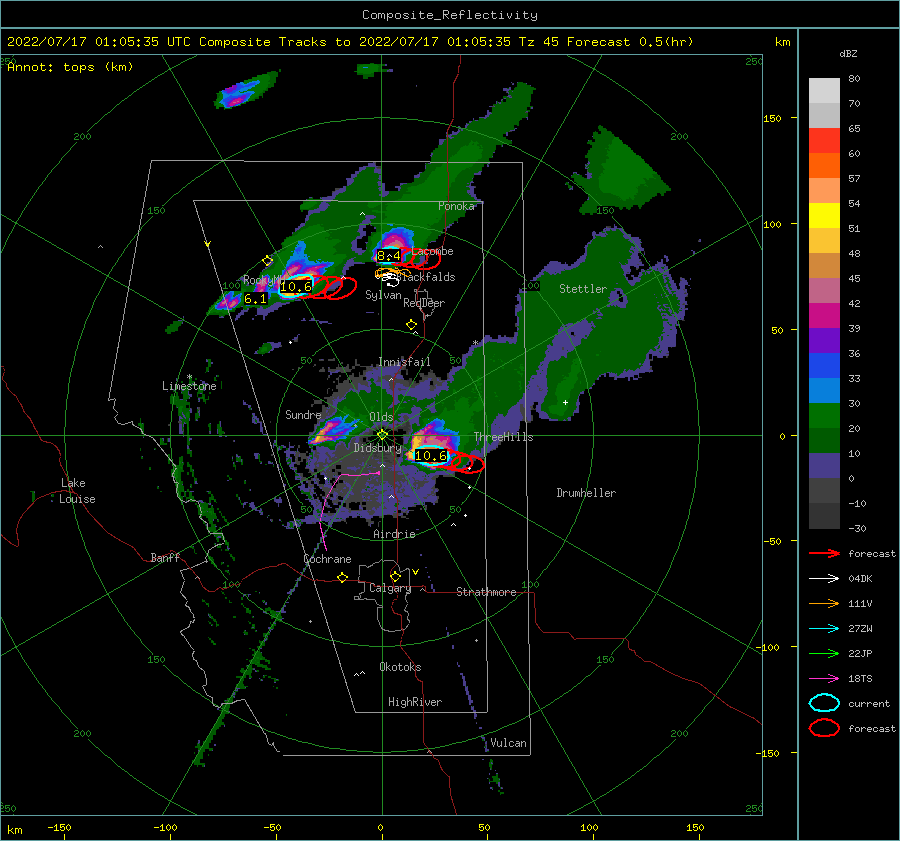Select the cyan 27ZW track arrow
The height and width of the screenshot is (841, 900).
coord(824,629)
